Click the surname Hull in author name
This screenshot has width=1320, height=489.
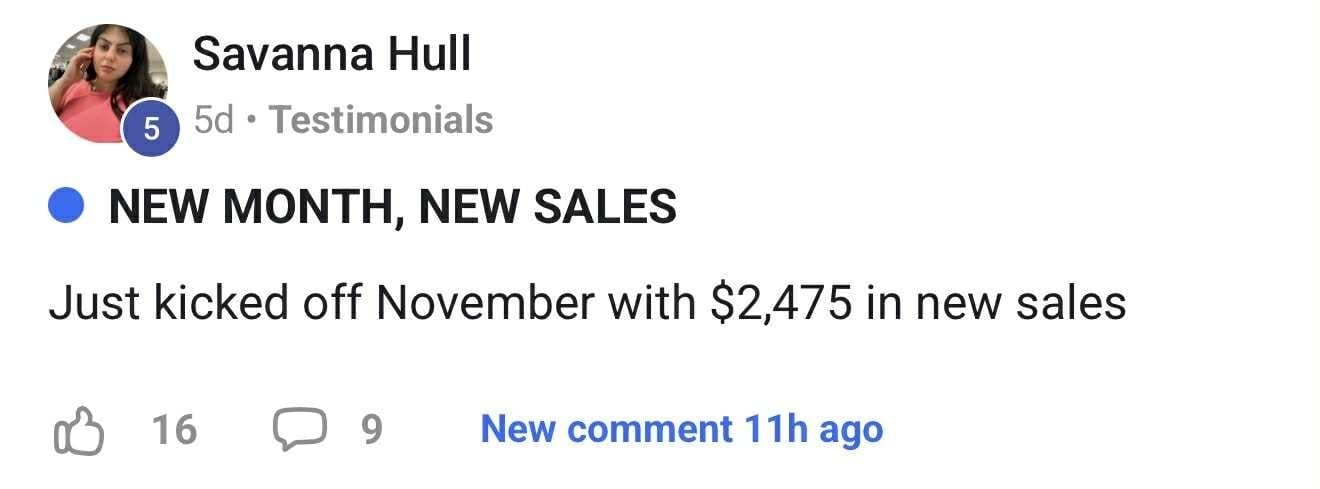coord(430,53)
